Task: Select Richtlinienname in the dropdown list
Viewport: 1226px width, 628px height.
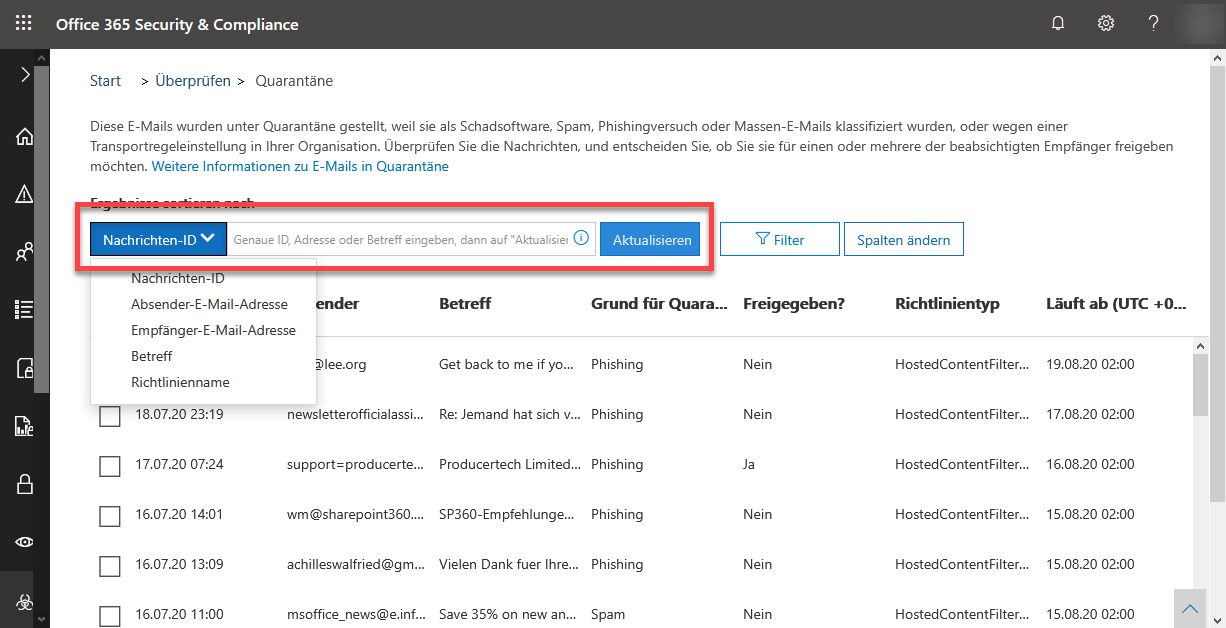Action: [180, 382]
